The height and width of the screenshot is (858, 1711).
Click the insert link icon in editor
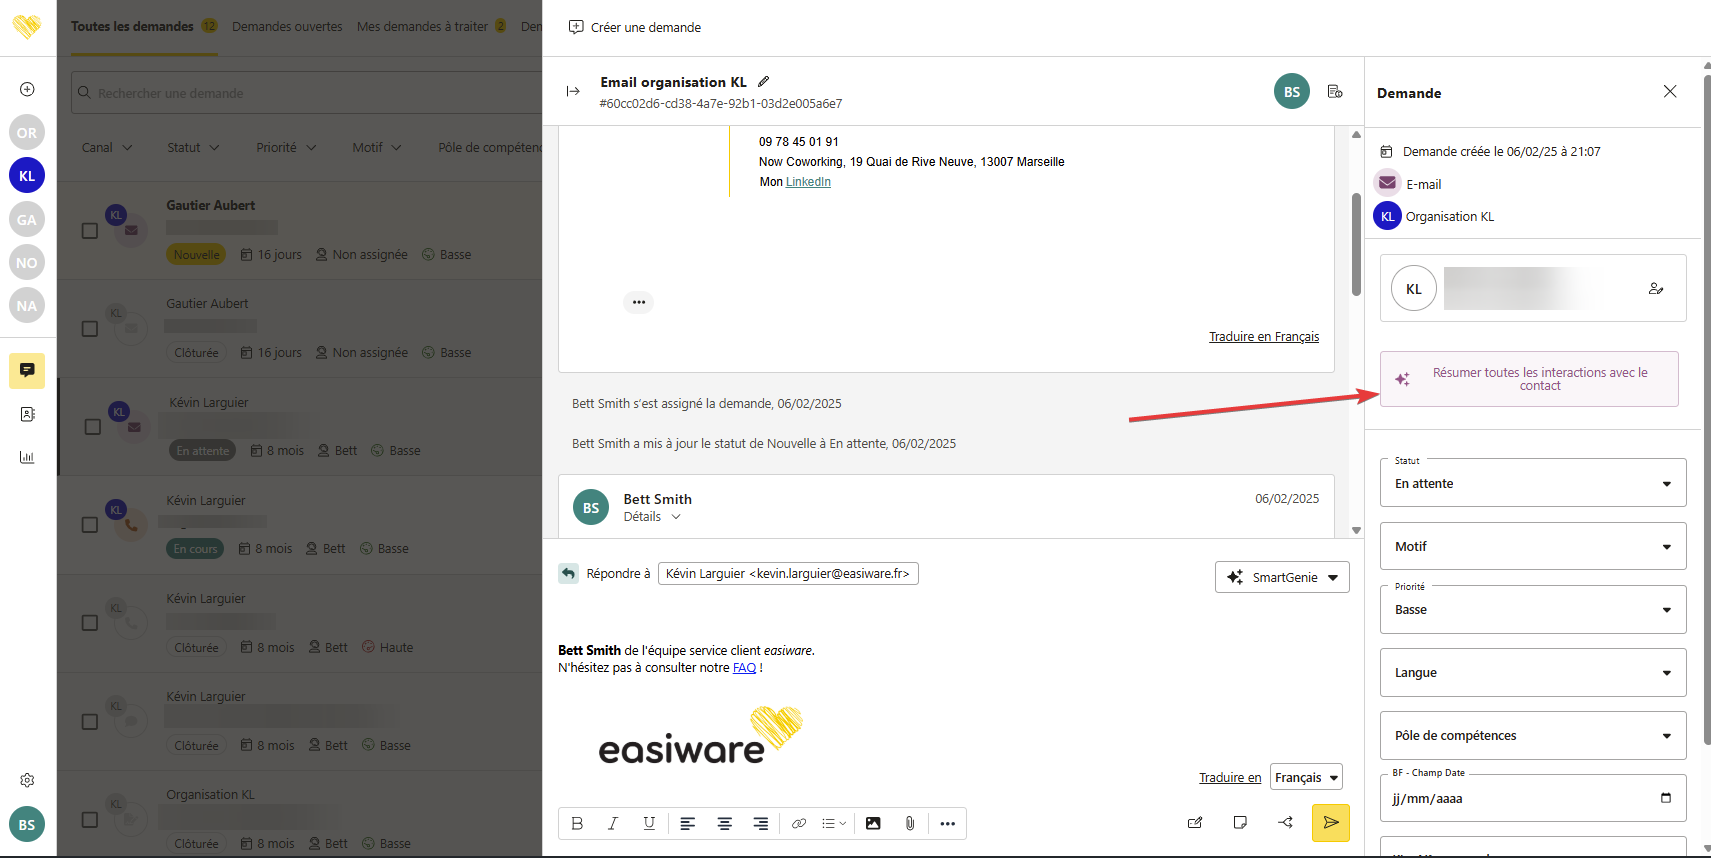[798, 823]
